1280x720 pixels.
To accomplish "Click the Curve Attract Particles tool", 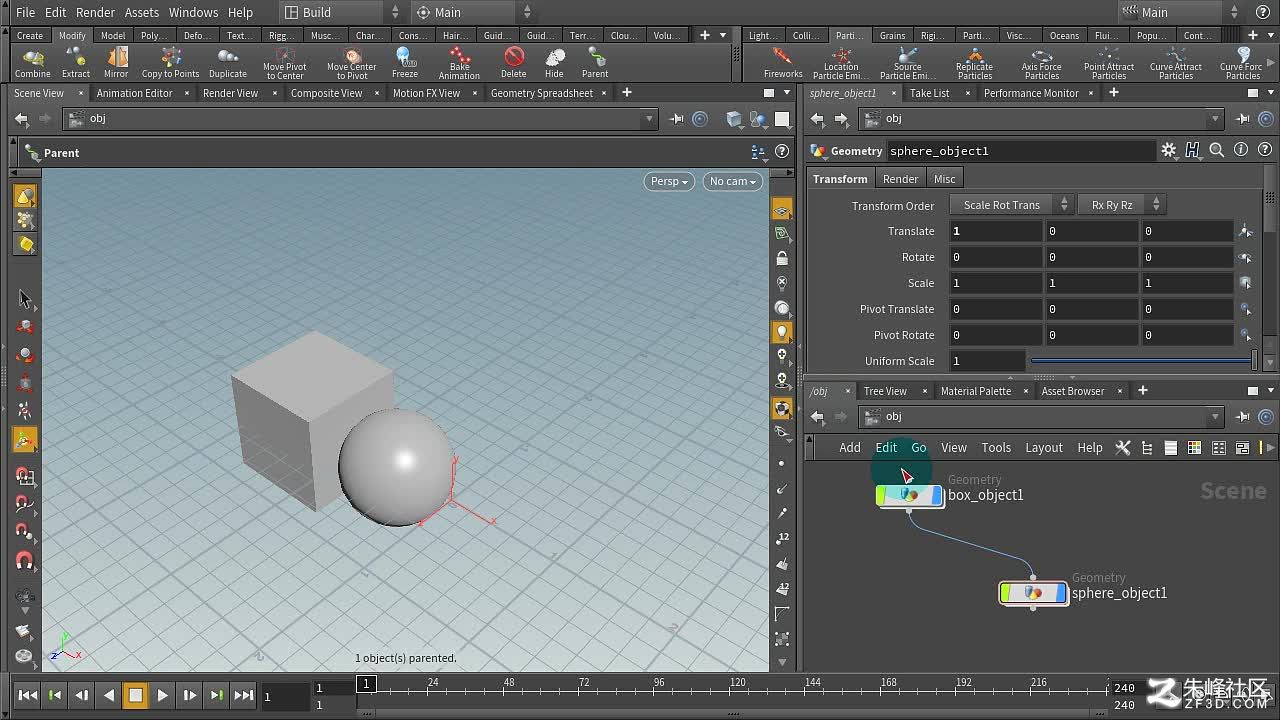I will (1176, 63).
